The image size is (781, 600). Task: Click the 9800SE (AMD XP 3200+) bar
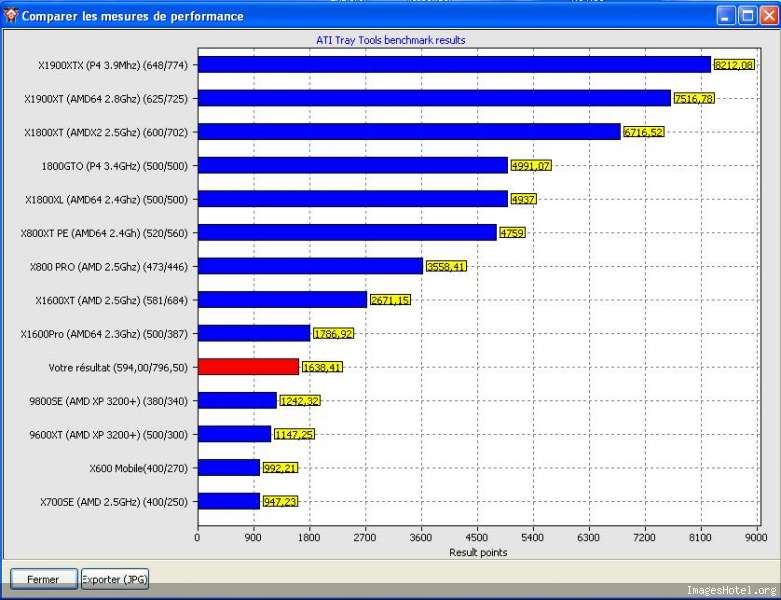click(237, 400)
